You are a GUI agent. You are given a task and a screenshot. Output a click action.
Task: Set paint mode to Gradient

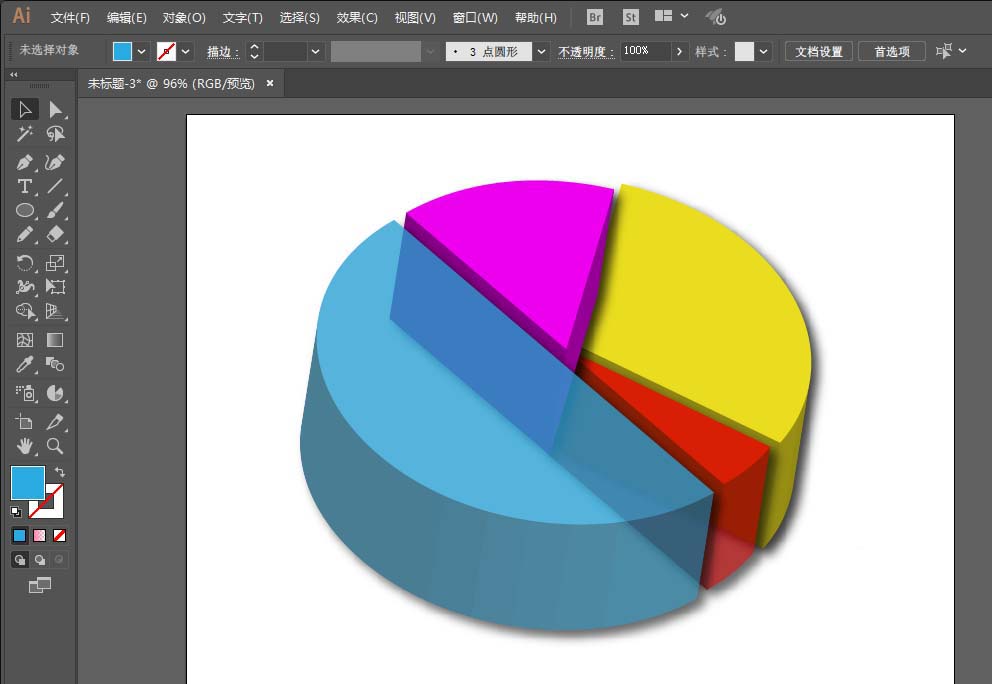click(x=39, y=536)
